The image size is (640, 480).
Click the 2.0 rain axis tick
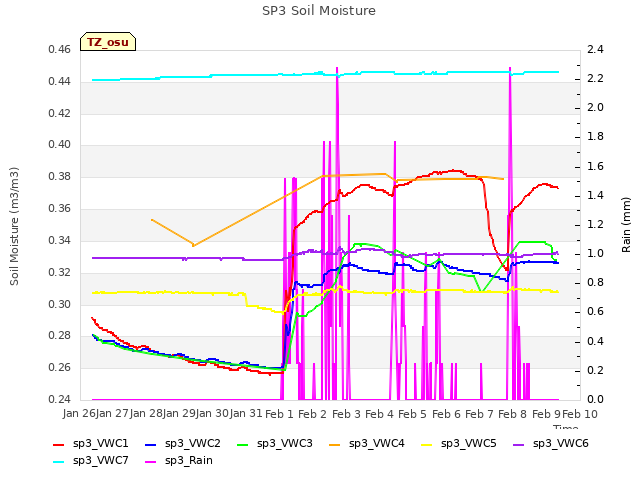[596, 108]
